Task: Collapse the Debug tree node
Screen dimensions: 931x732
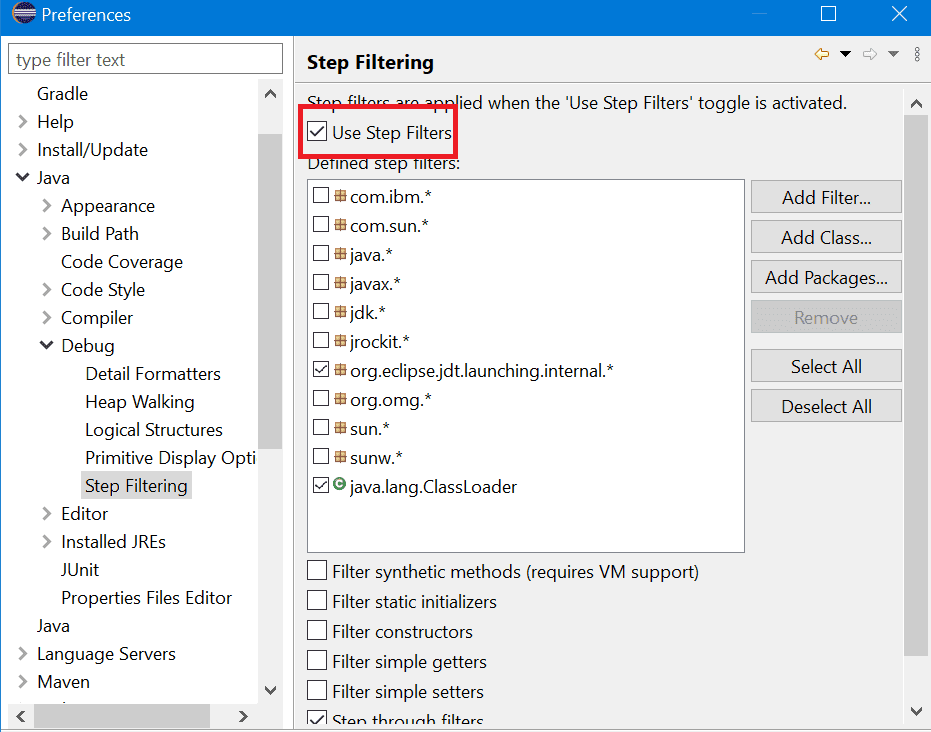Action: tap(47, 346)
